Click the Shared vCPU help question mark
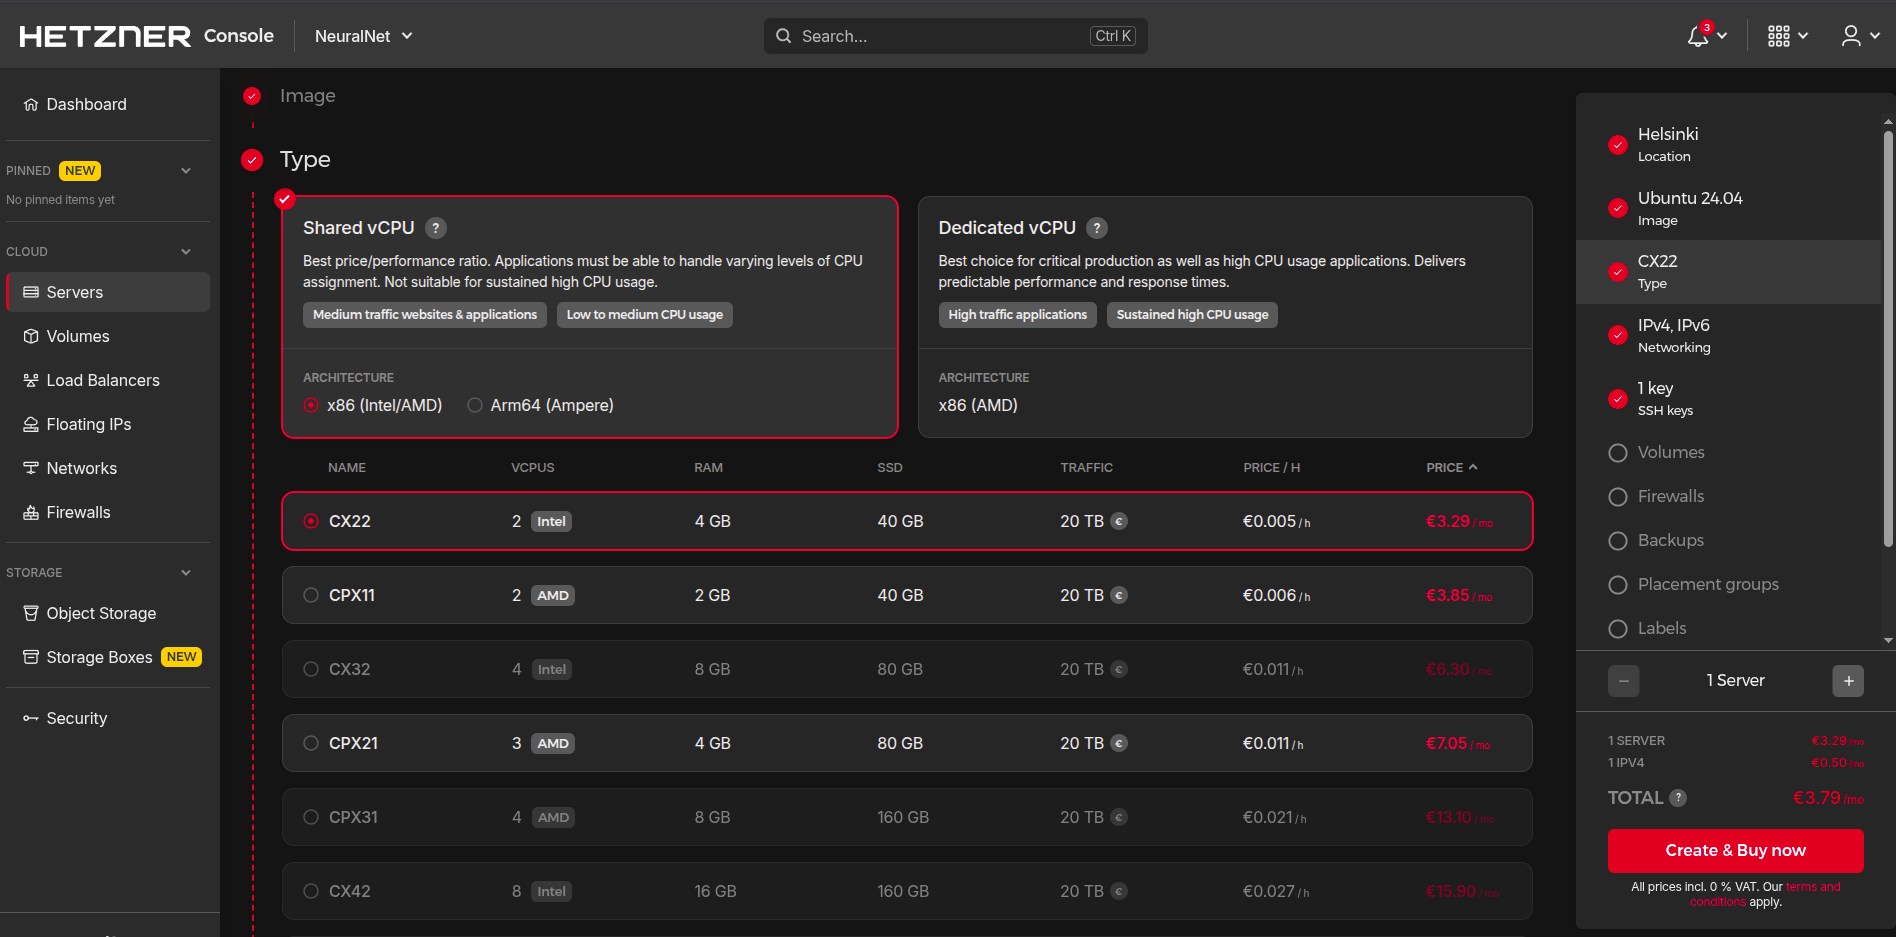Screen dimensions: 1896x937 [436, 228]
